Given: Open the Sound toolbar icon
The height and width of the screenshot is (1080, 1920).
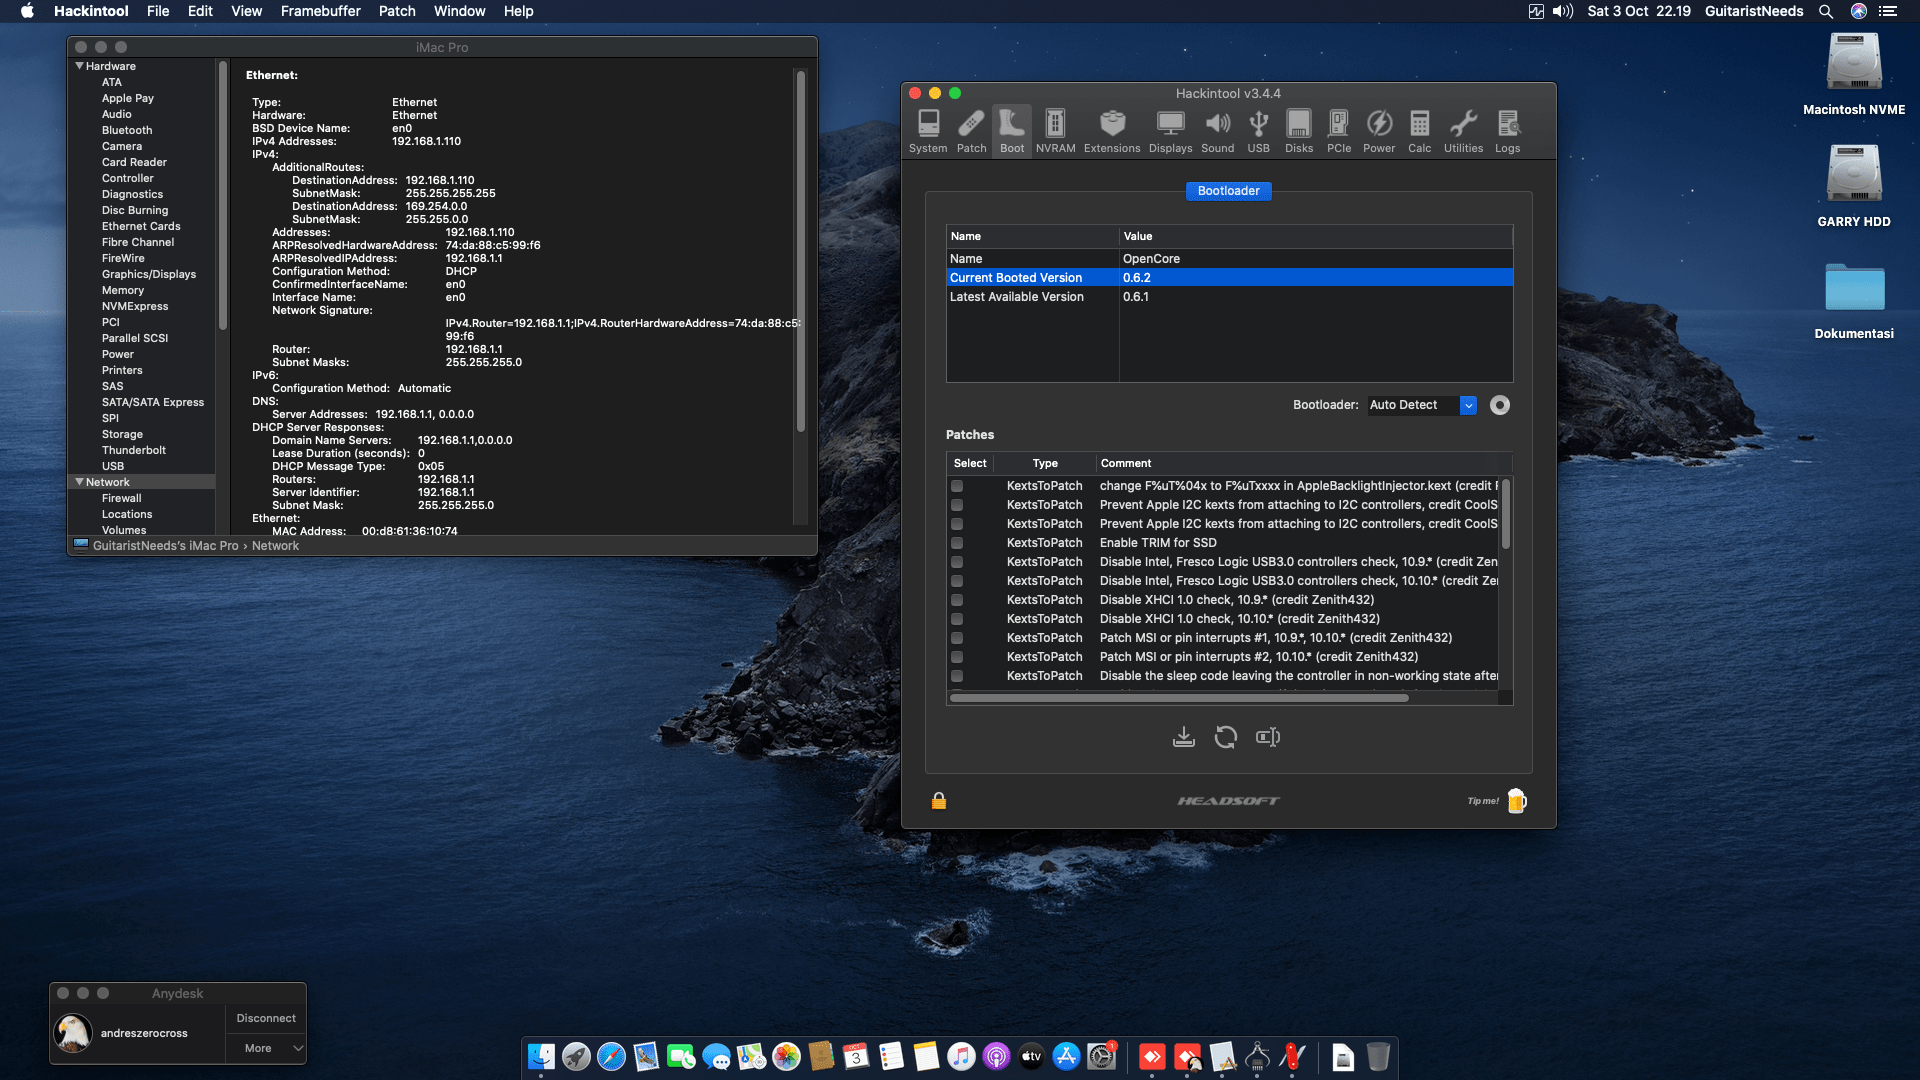Looking at the screenshot, I should click(x=1217, y=131).
